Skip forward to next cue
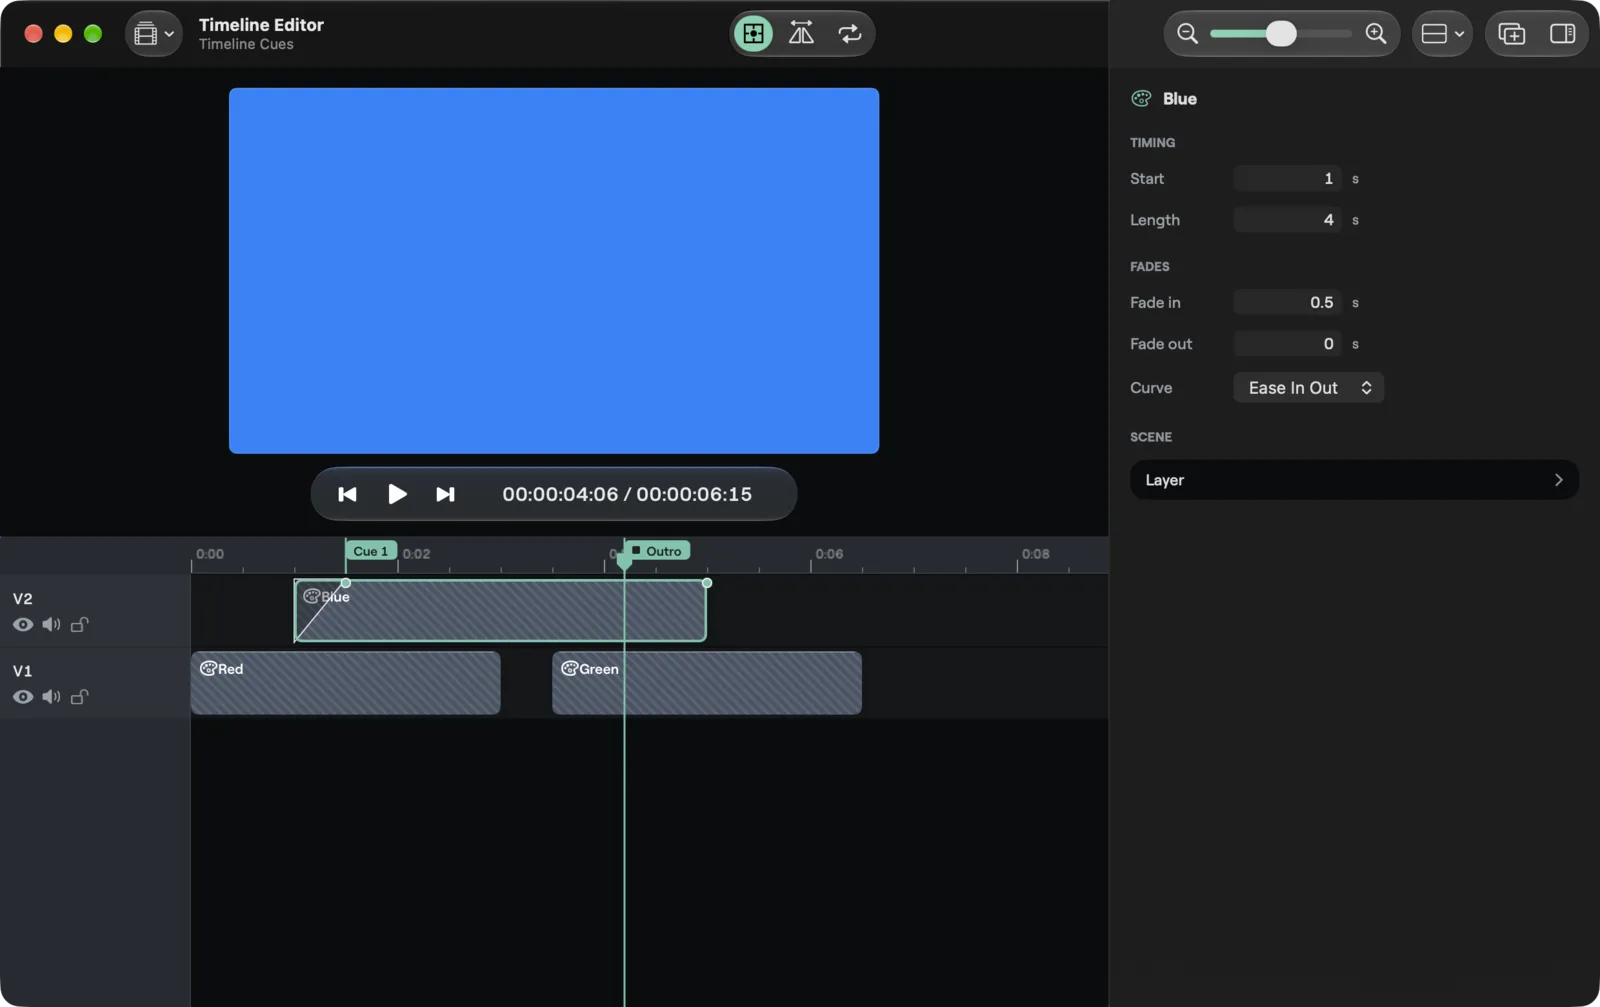Screen dimensions: 1600x1007 (x=445, y=494)
